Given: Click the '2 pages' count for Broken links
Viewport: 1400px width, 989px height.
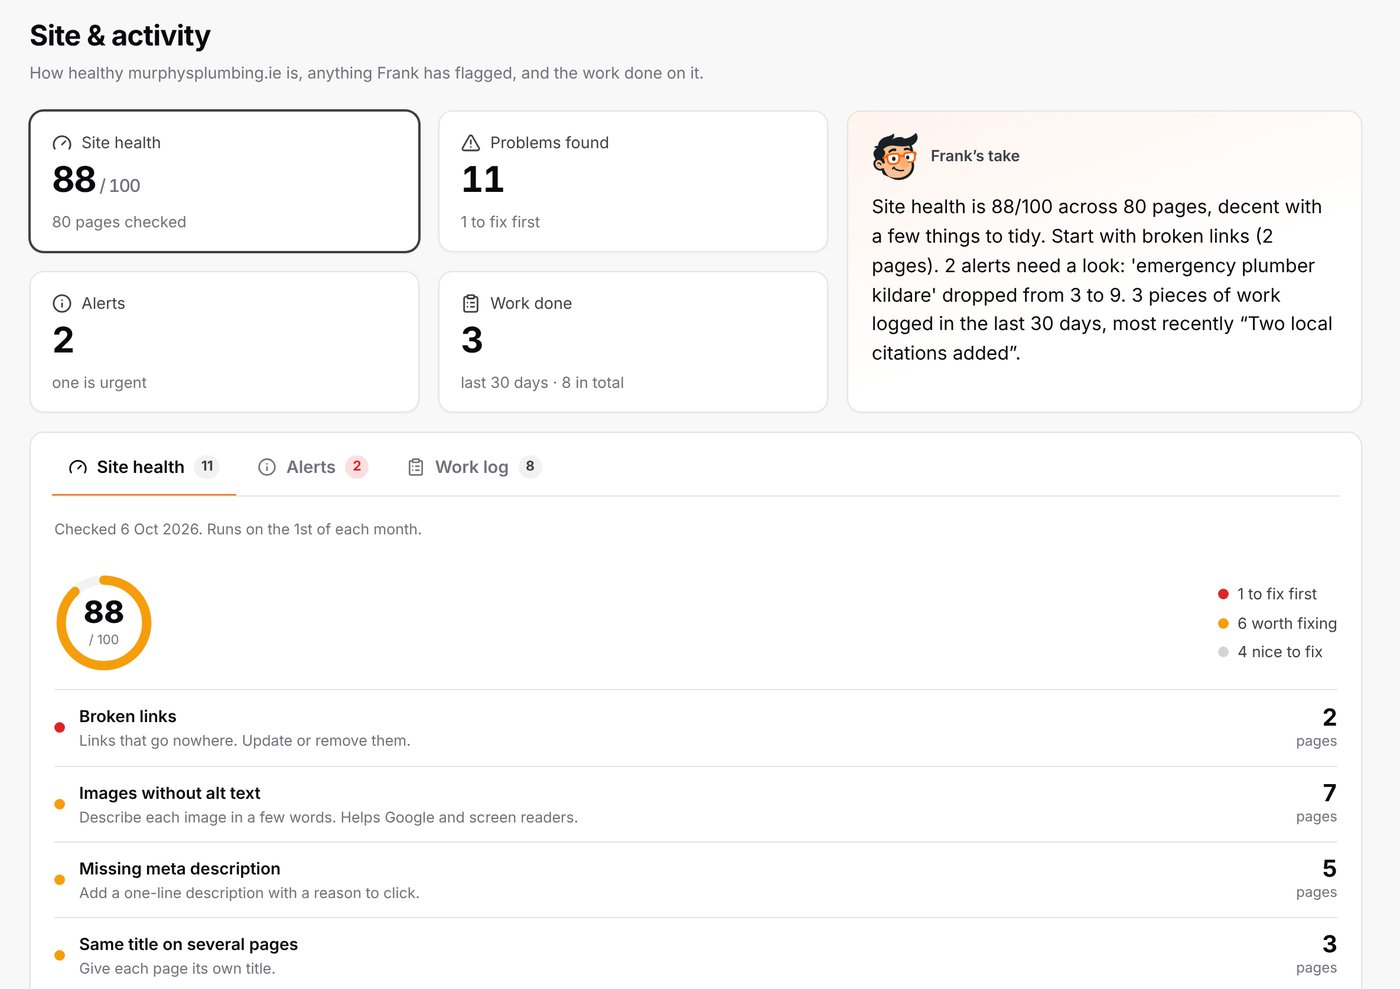Looking at the screenshot, I should [x=1316, y=727].
